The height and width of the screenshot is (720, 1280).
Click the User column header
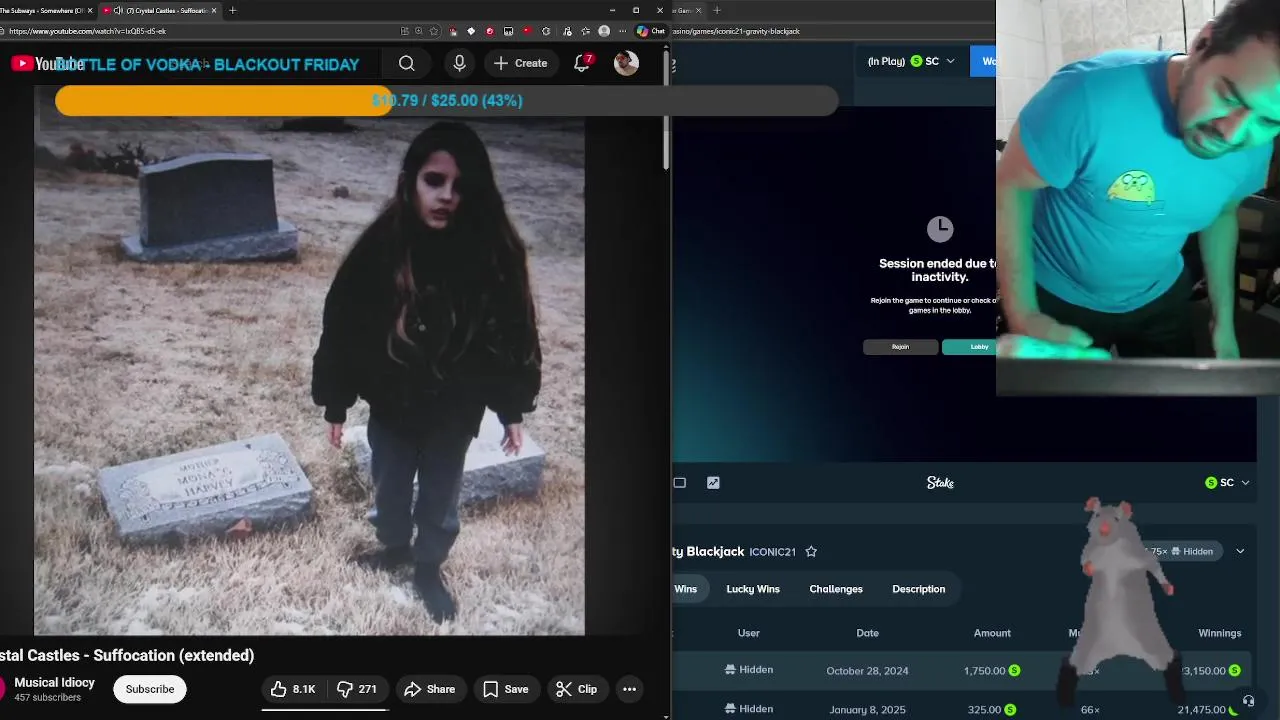pos(749,633)
